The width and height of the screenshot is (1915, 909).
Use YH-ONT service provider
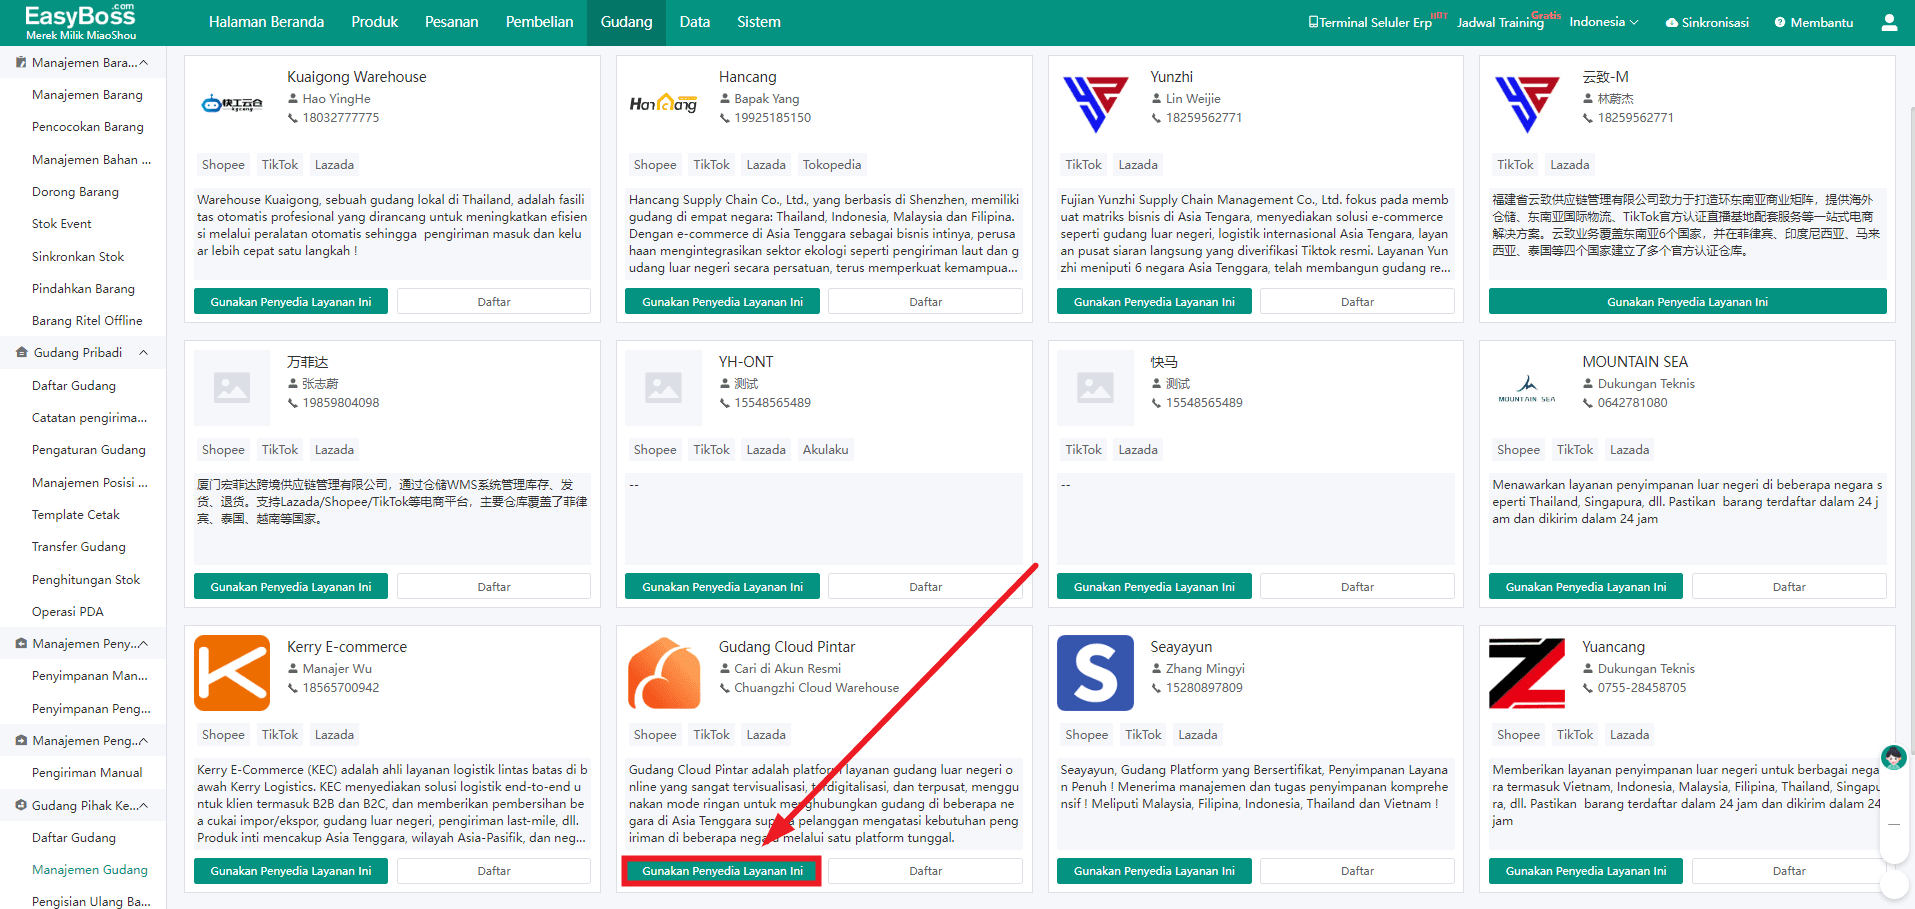722,586
